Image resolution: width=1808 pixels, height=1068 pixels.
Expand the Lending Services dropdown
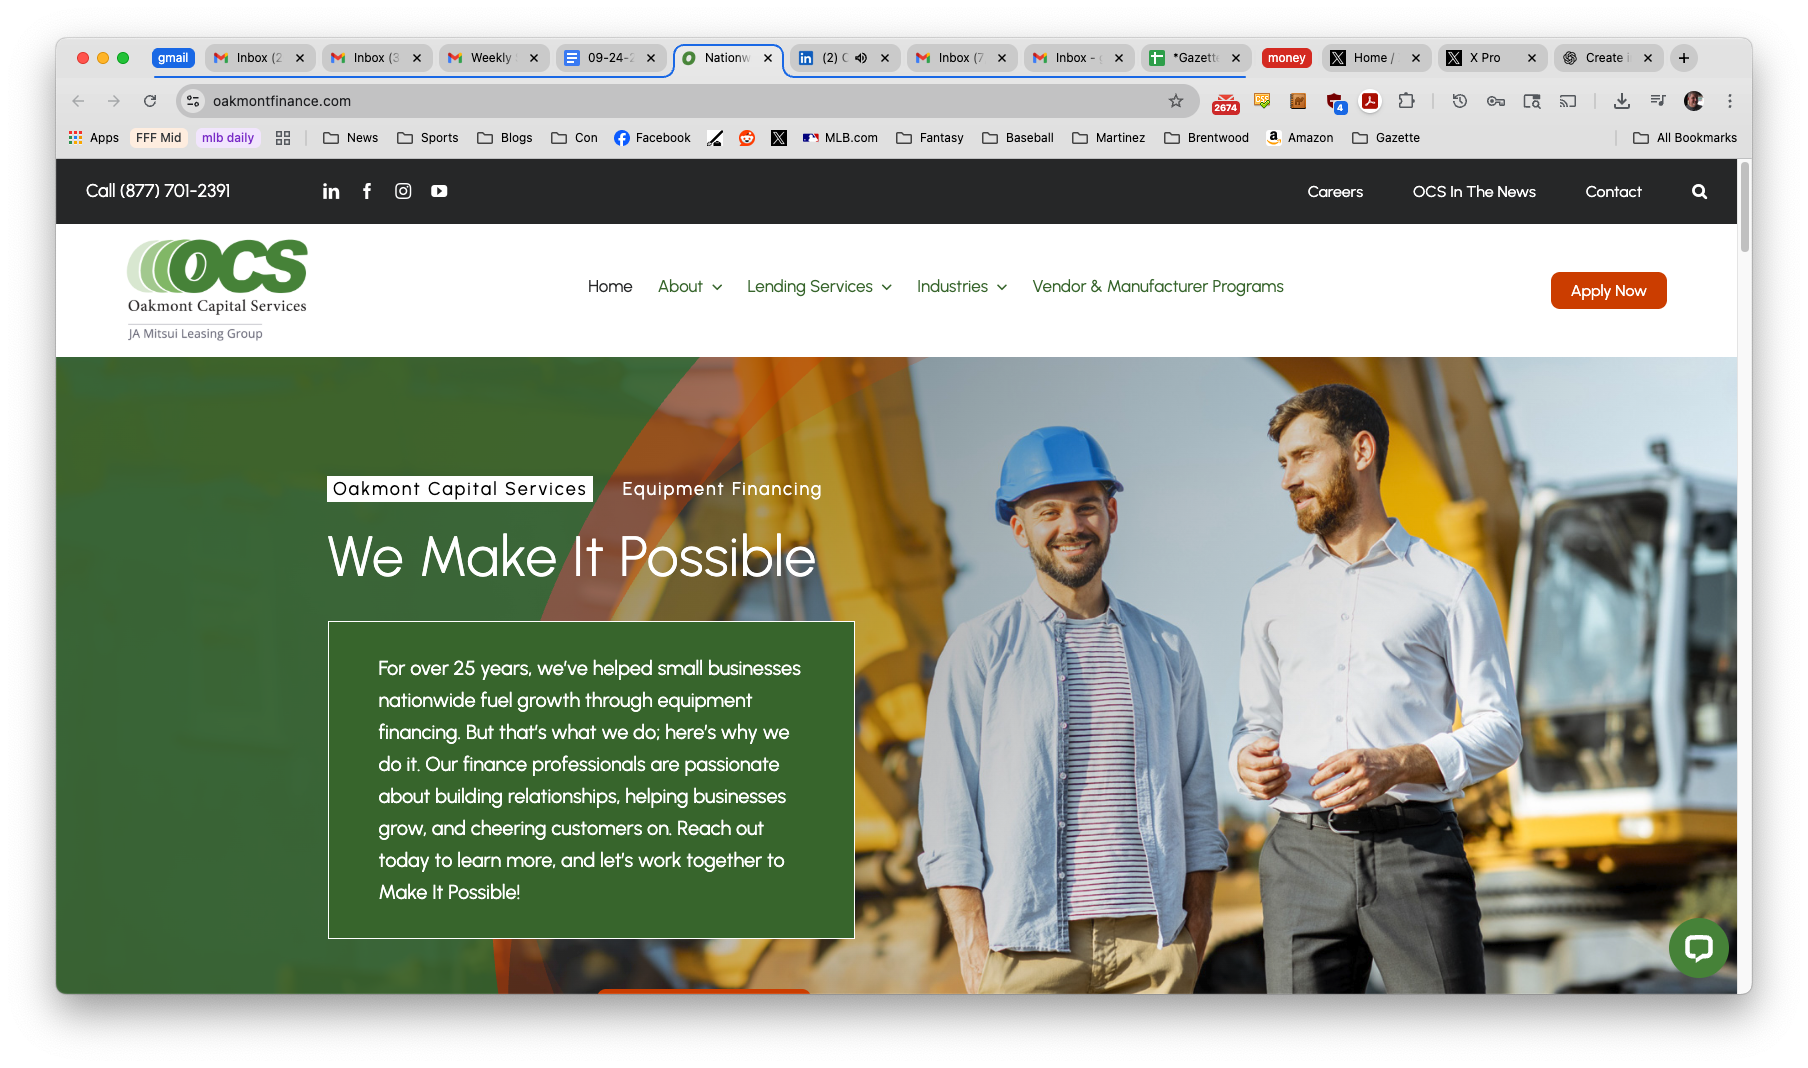[x=818, y=287]
